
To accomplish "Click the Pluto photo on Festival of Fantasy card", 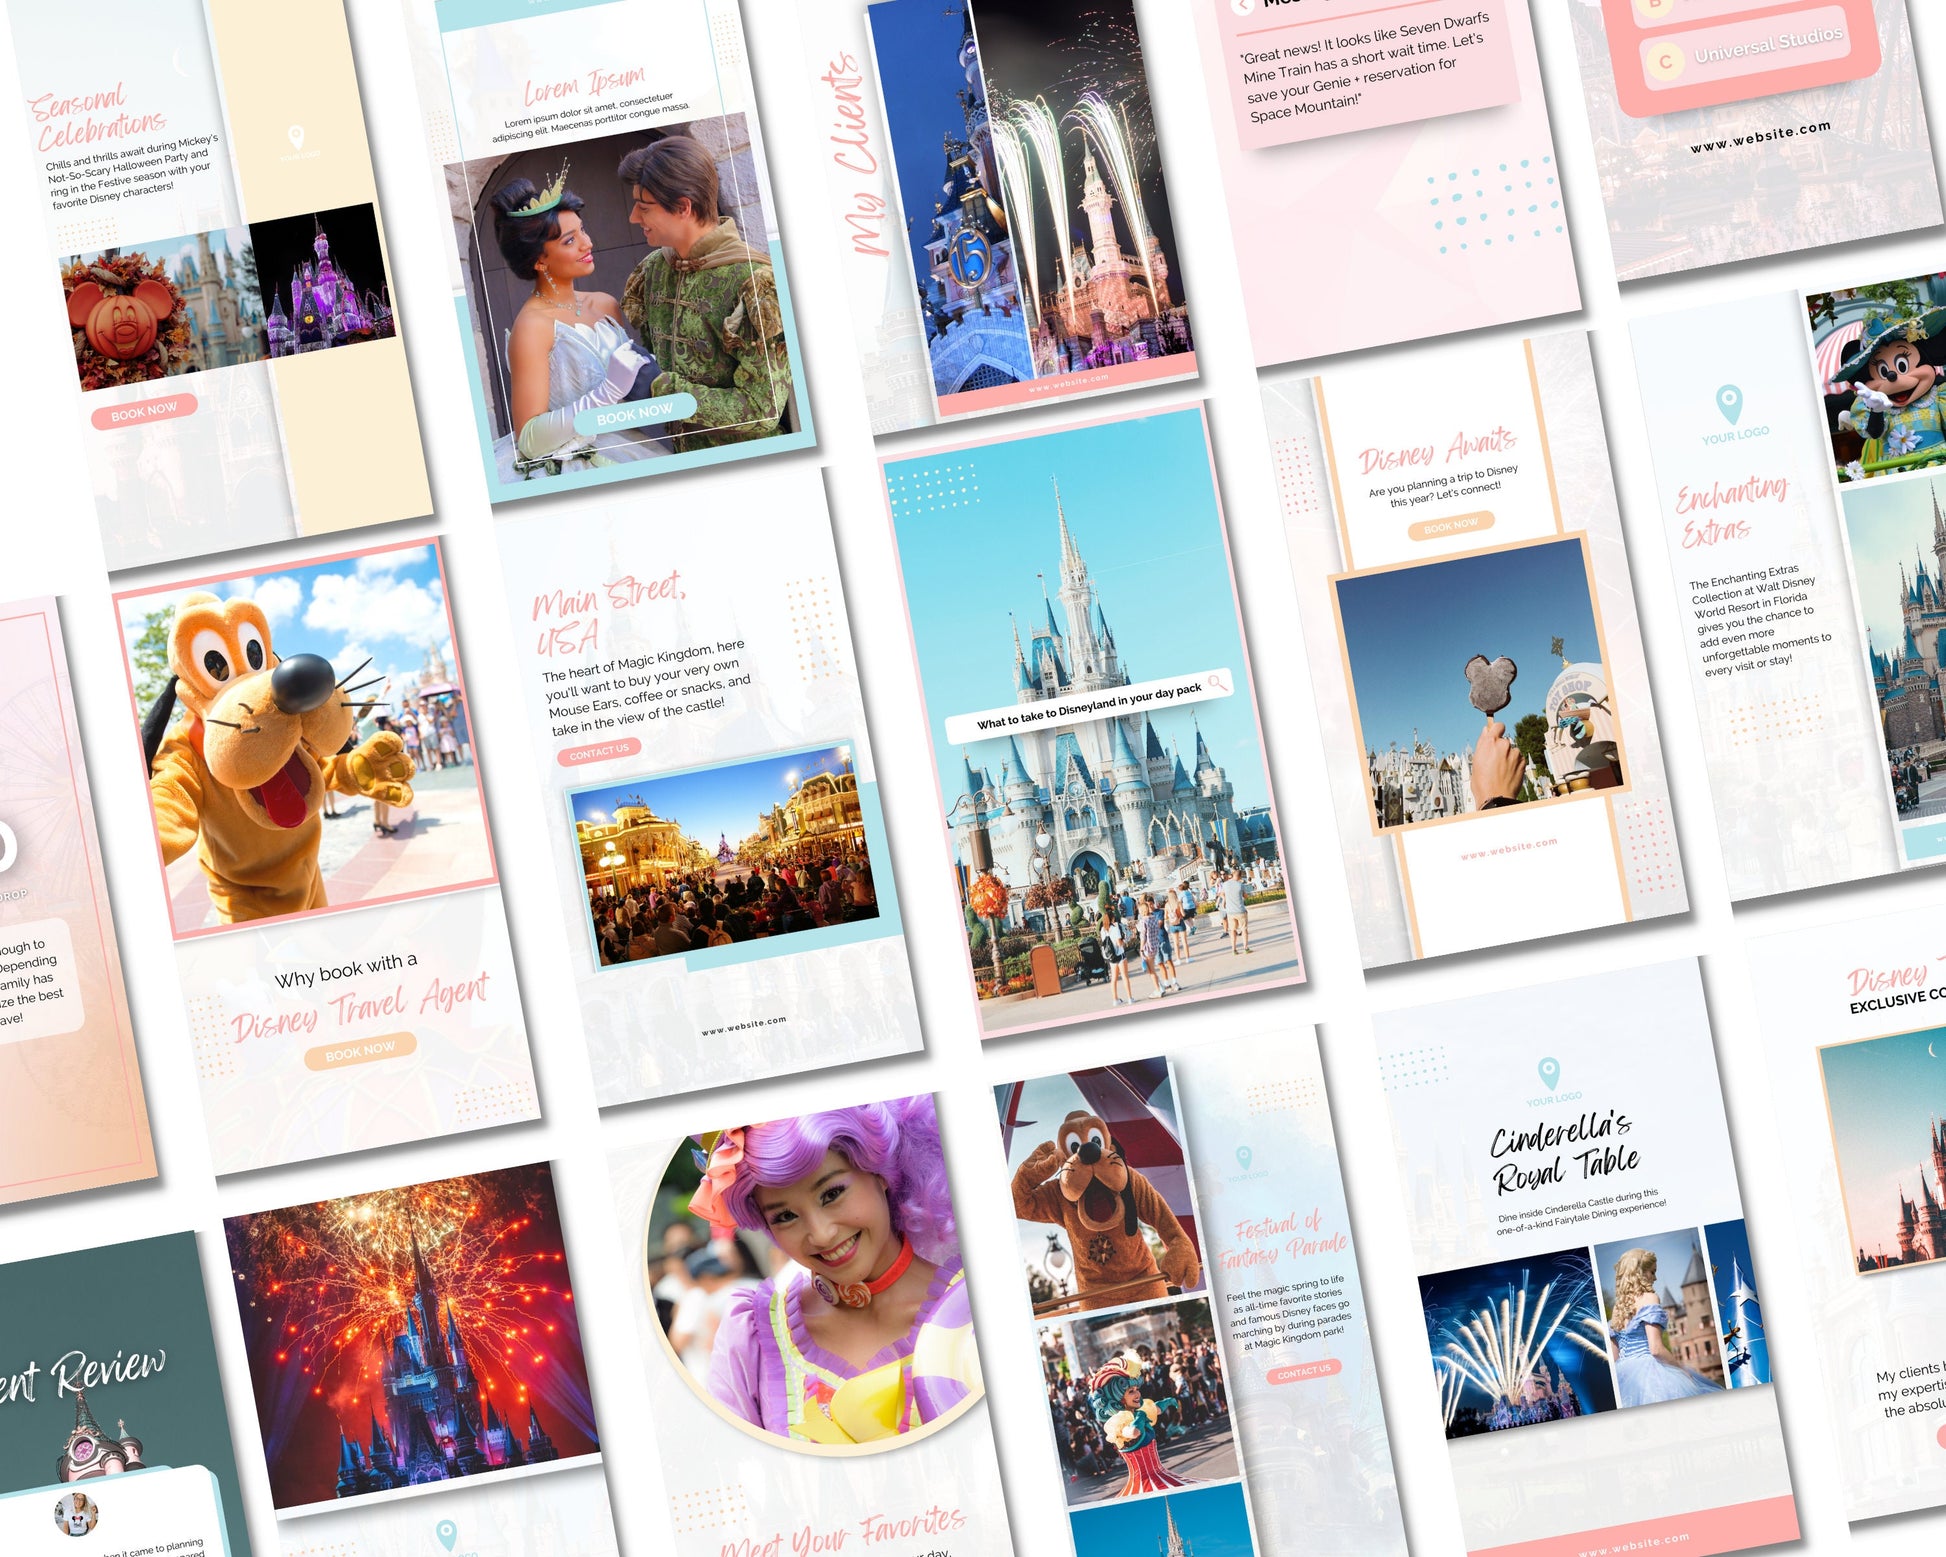I will point(1099,1187).
